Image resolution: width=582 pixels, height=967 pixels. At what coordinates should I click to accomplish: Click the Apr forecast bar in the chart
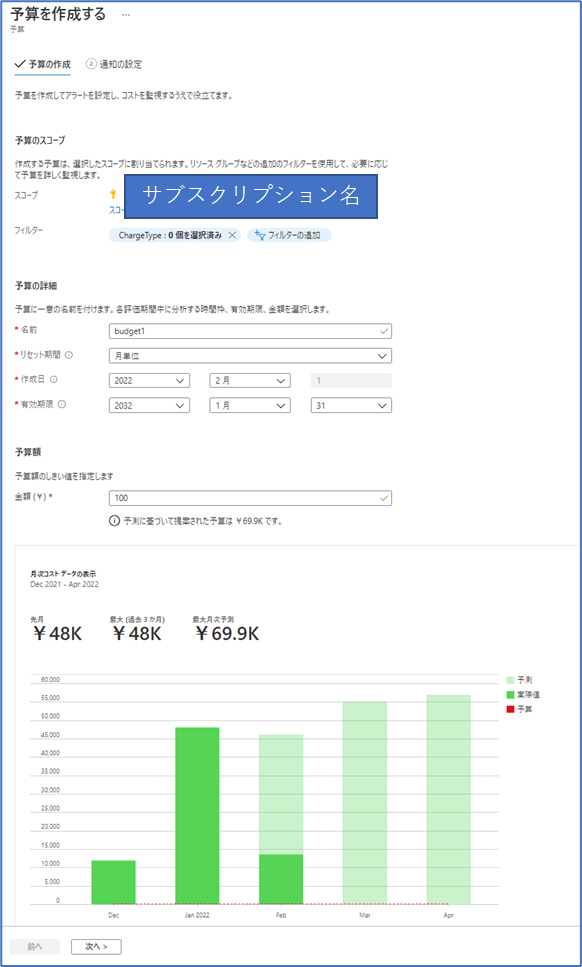[x=448, y=800]
